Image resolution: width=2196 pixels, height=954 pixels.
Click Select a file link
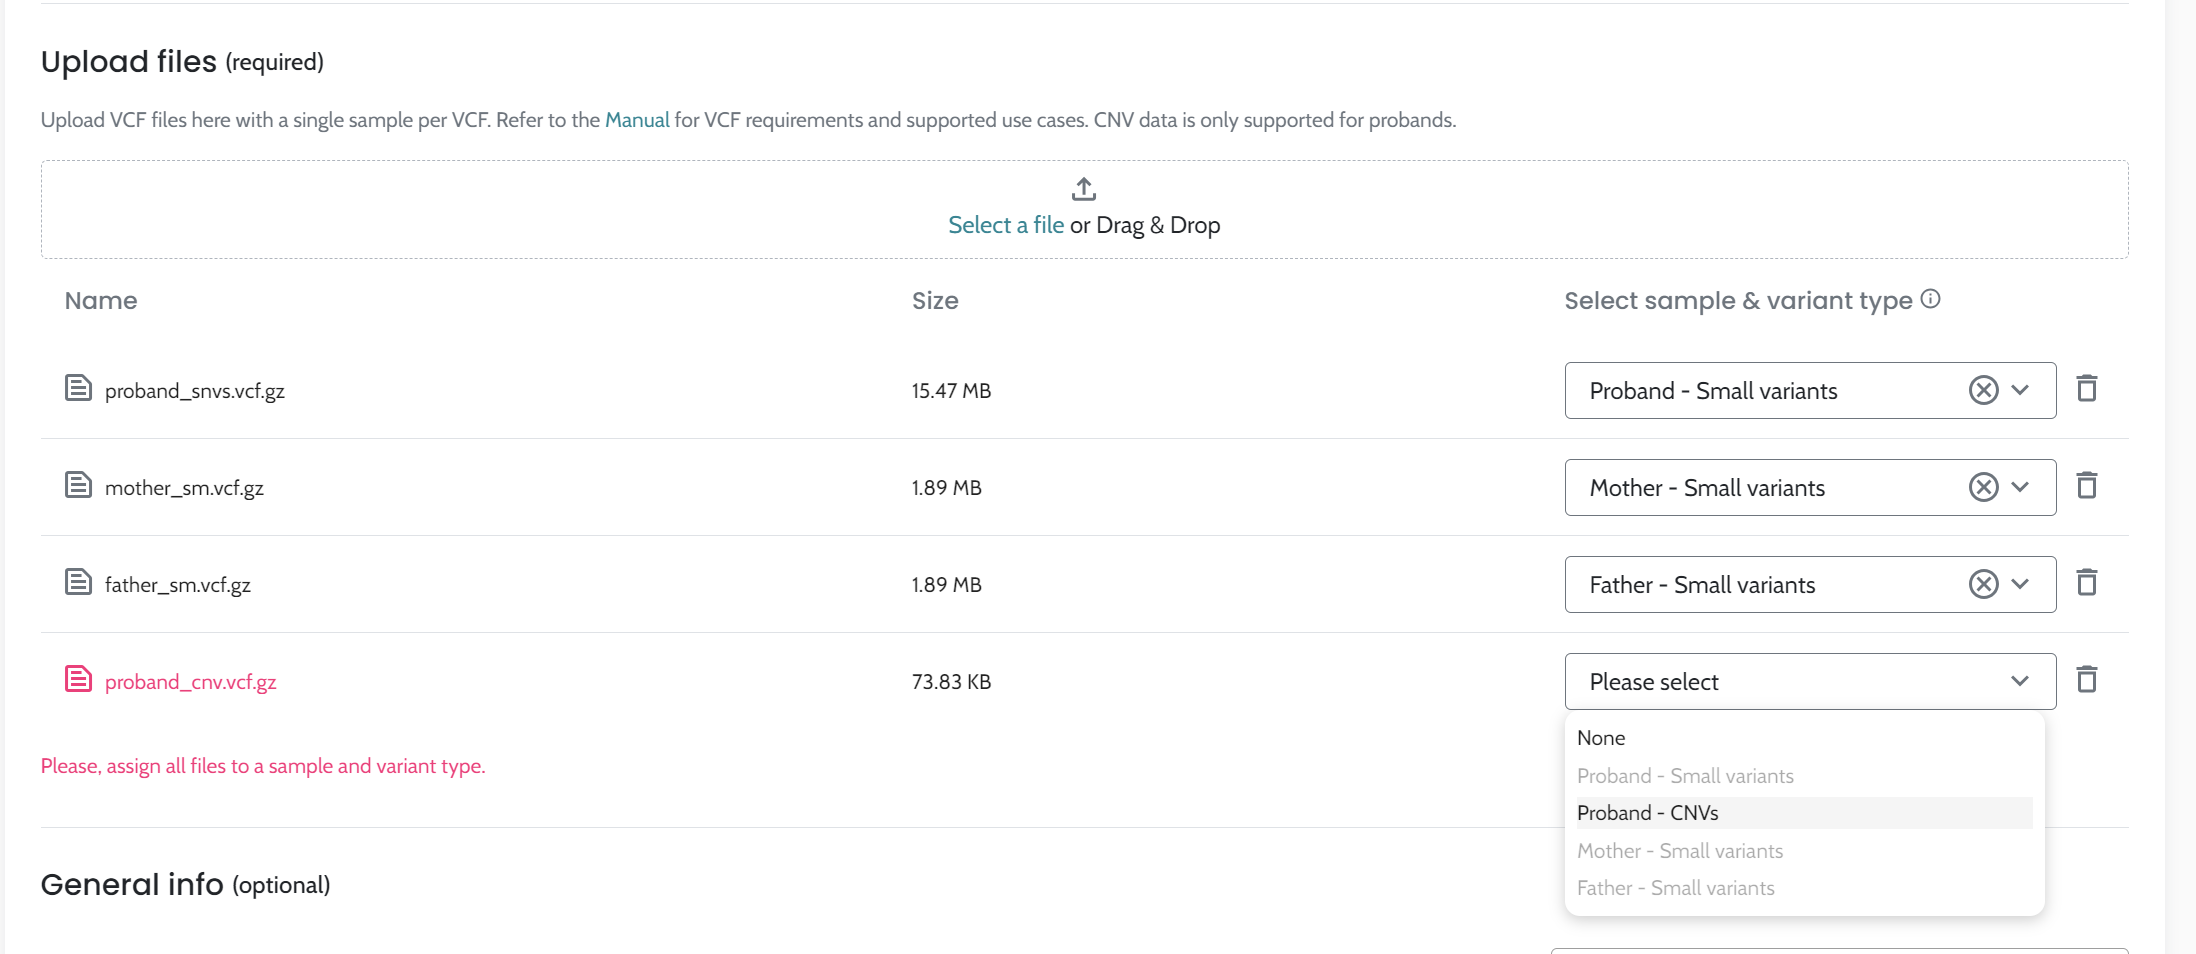point(1005,225)
